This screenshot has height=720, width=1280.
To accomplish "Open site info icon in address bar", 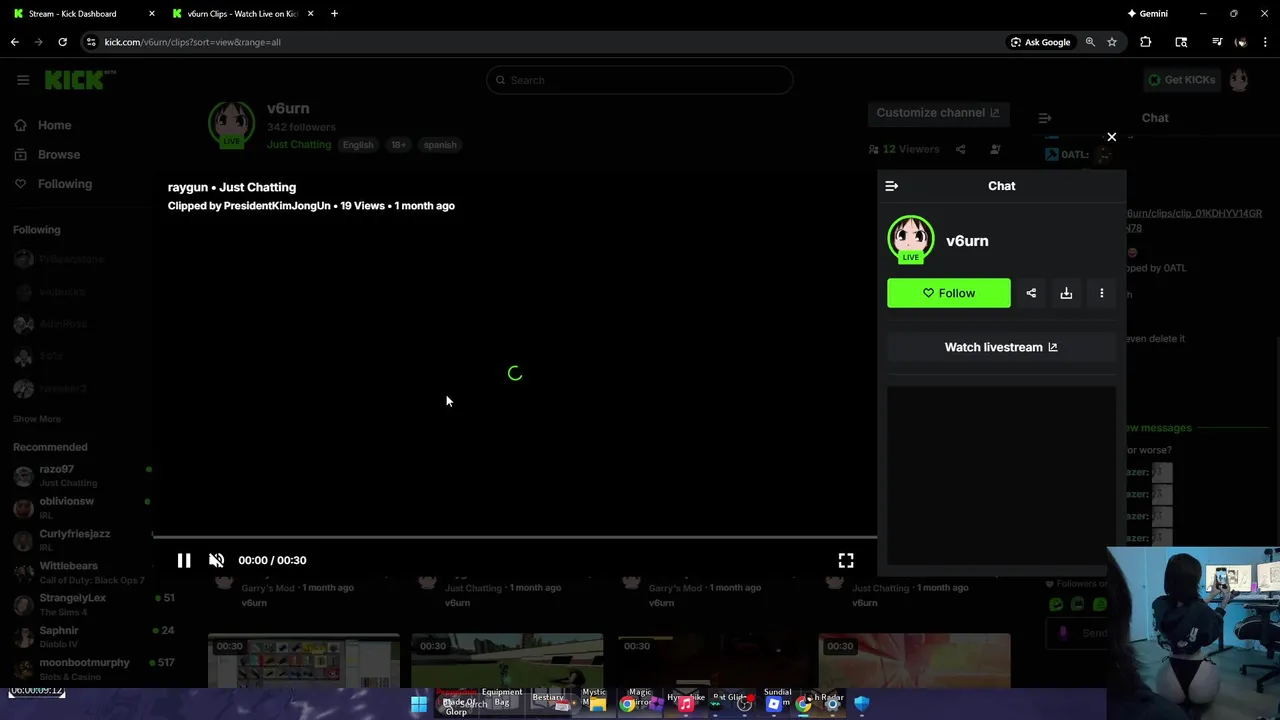I will pyautogui.click(x=91, y=42).
